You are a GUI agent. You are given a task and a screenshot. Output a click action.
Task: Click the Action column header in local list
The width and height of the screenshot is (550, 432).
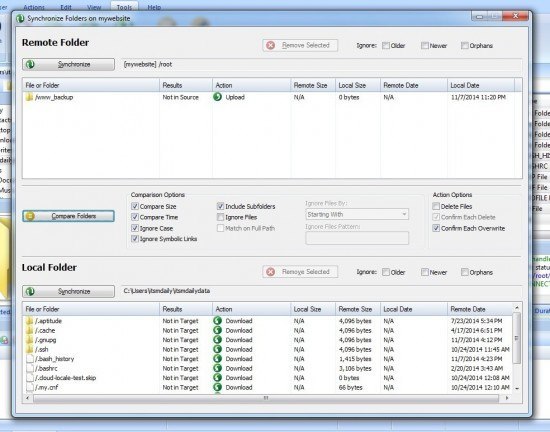[251, 309]
